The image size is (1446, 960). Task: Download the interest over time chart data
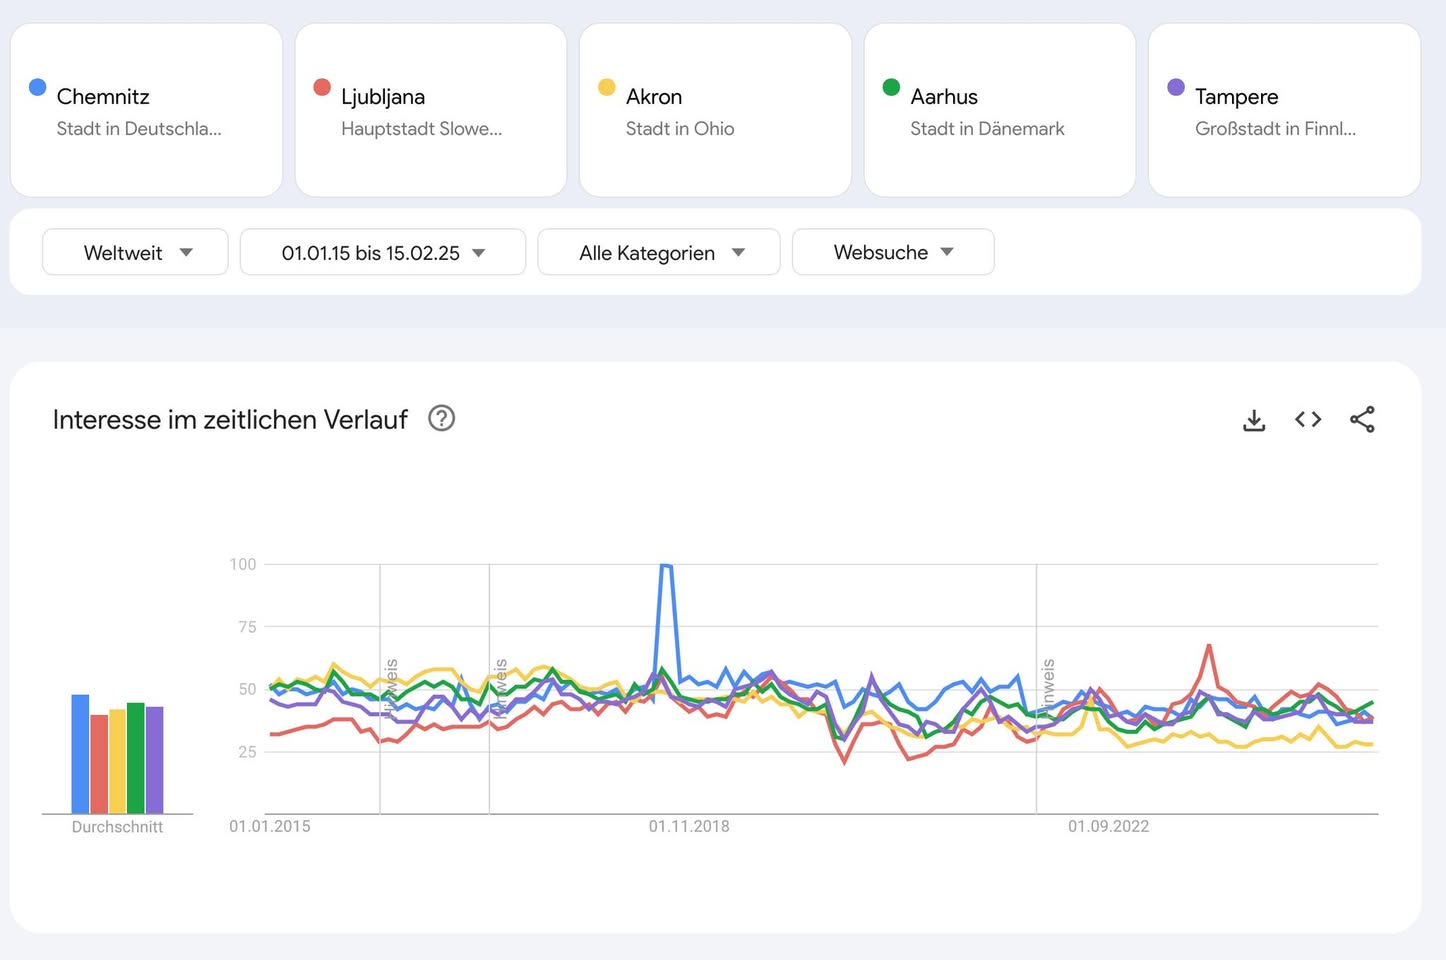1254,420
